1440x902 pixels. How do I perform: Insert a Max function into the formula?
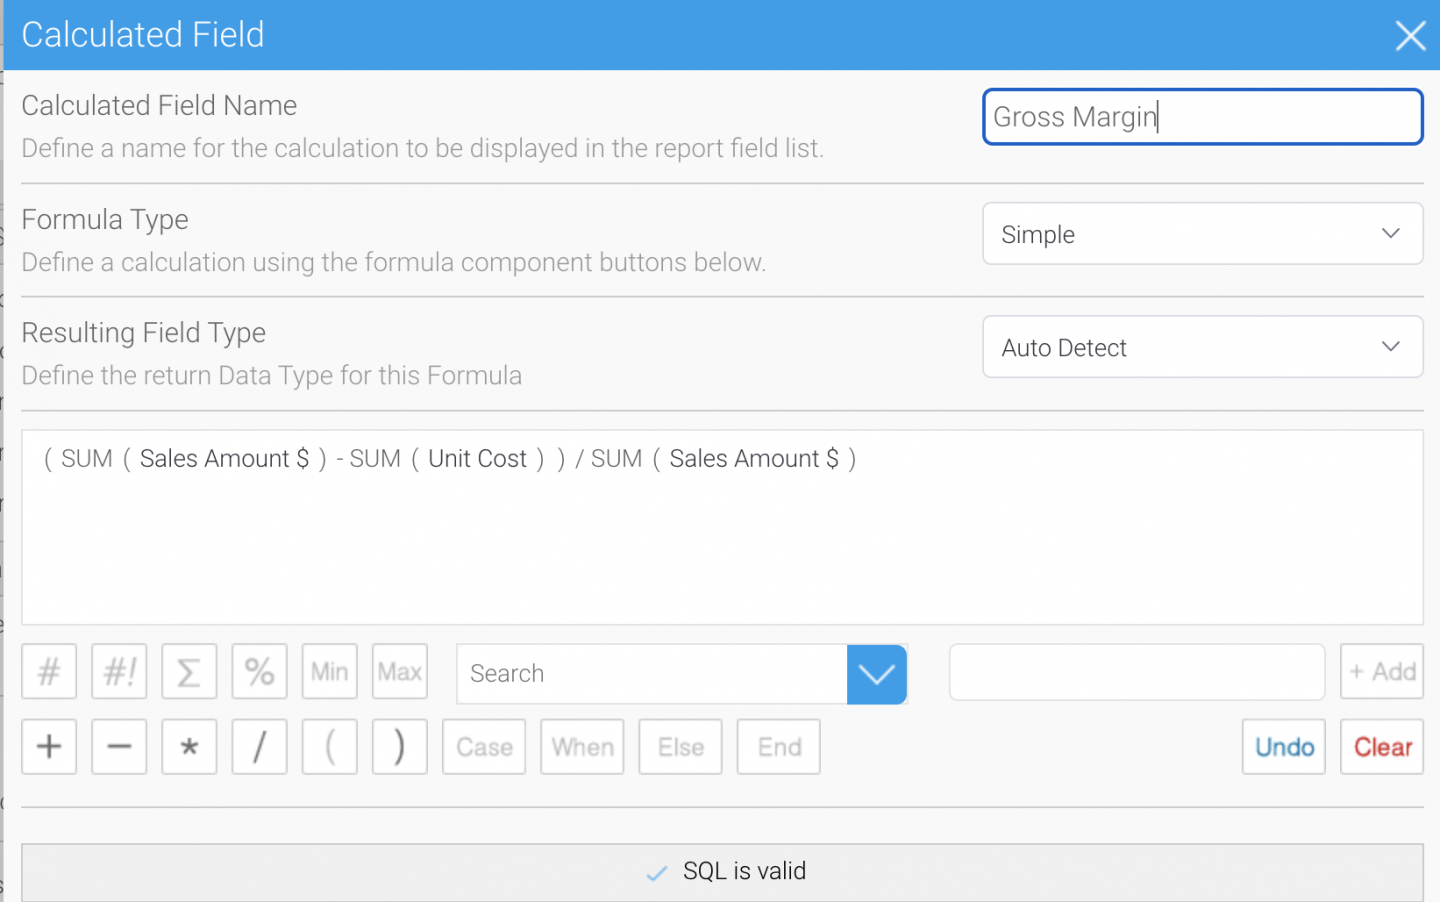tap(399, 671)
